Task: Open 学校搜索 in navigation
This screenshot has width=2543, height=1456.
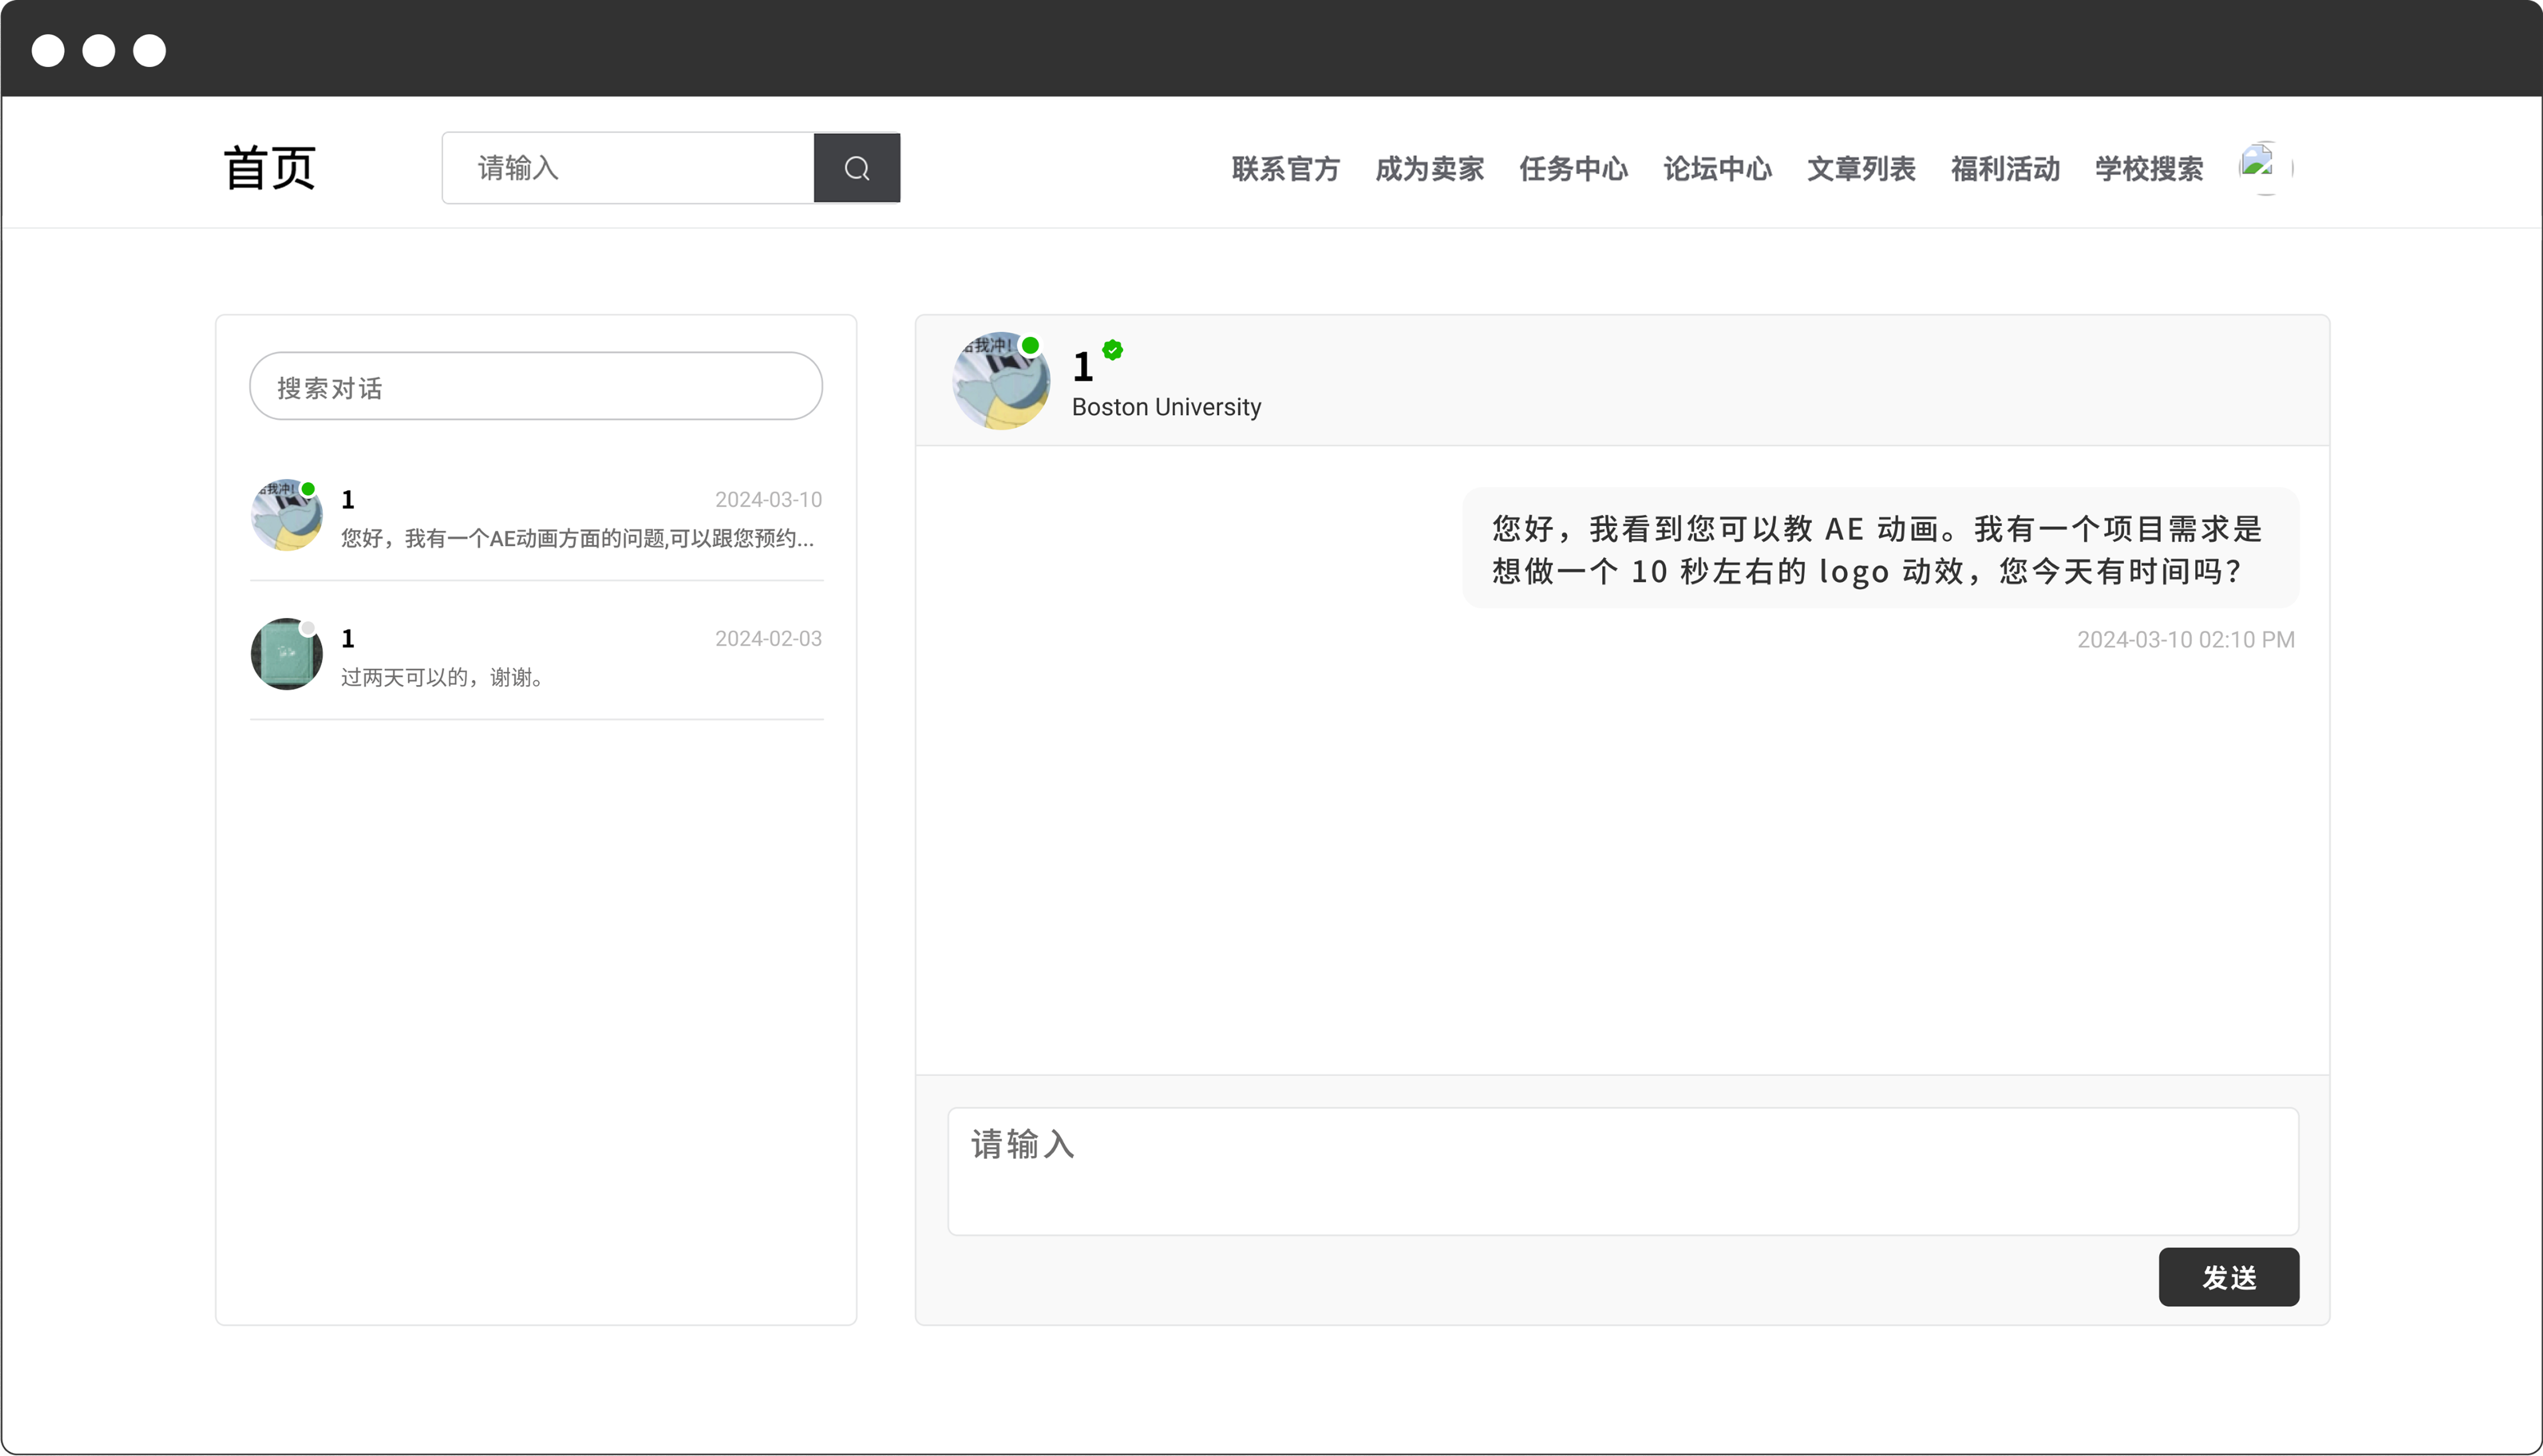Action: tap(2150, 169)
